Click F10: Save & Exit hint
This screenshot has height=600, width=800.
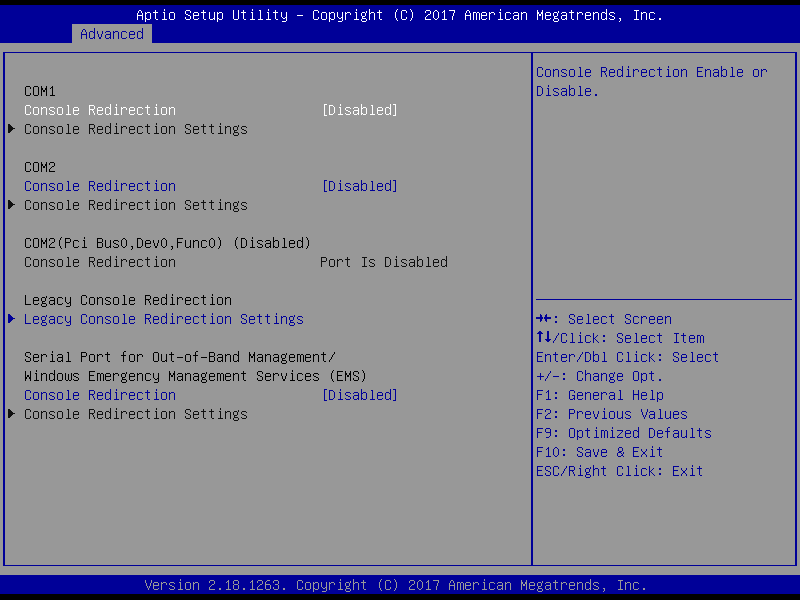[599, 452]
